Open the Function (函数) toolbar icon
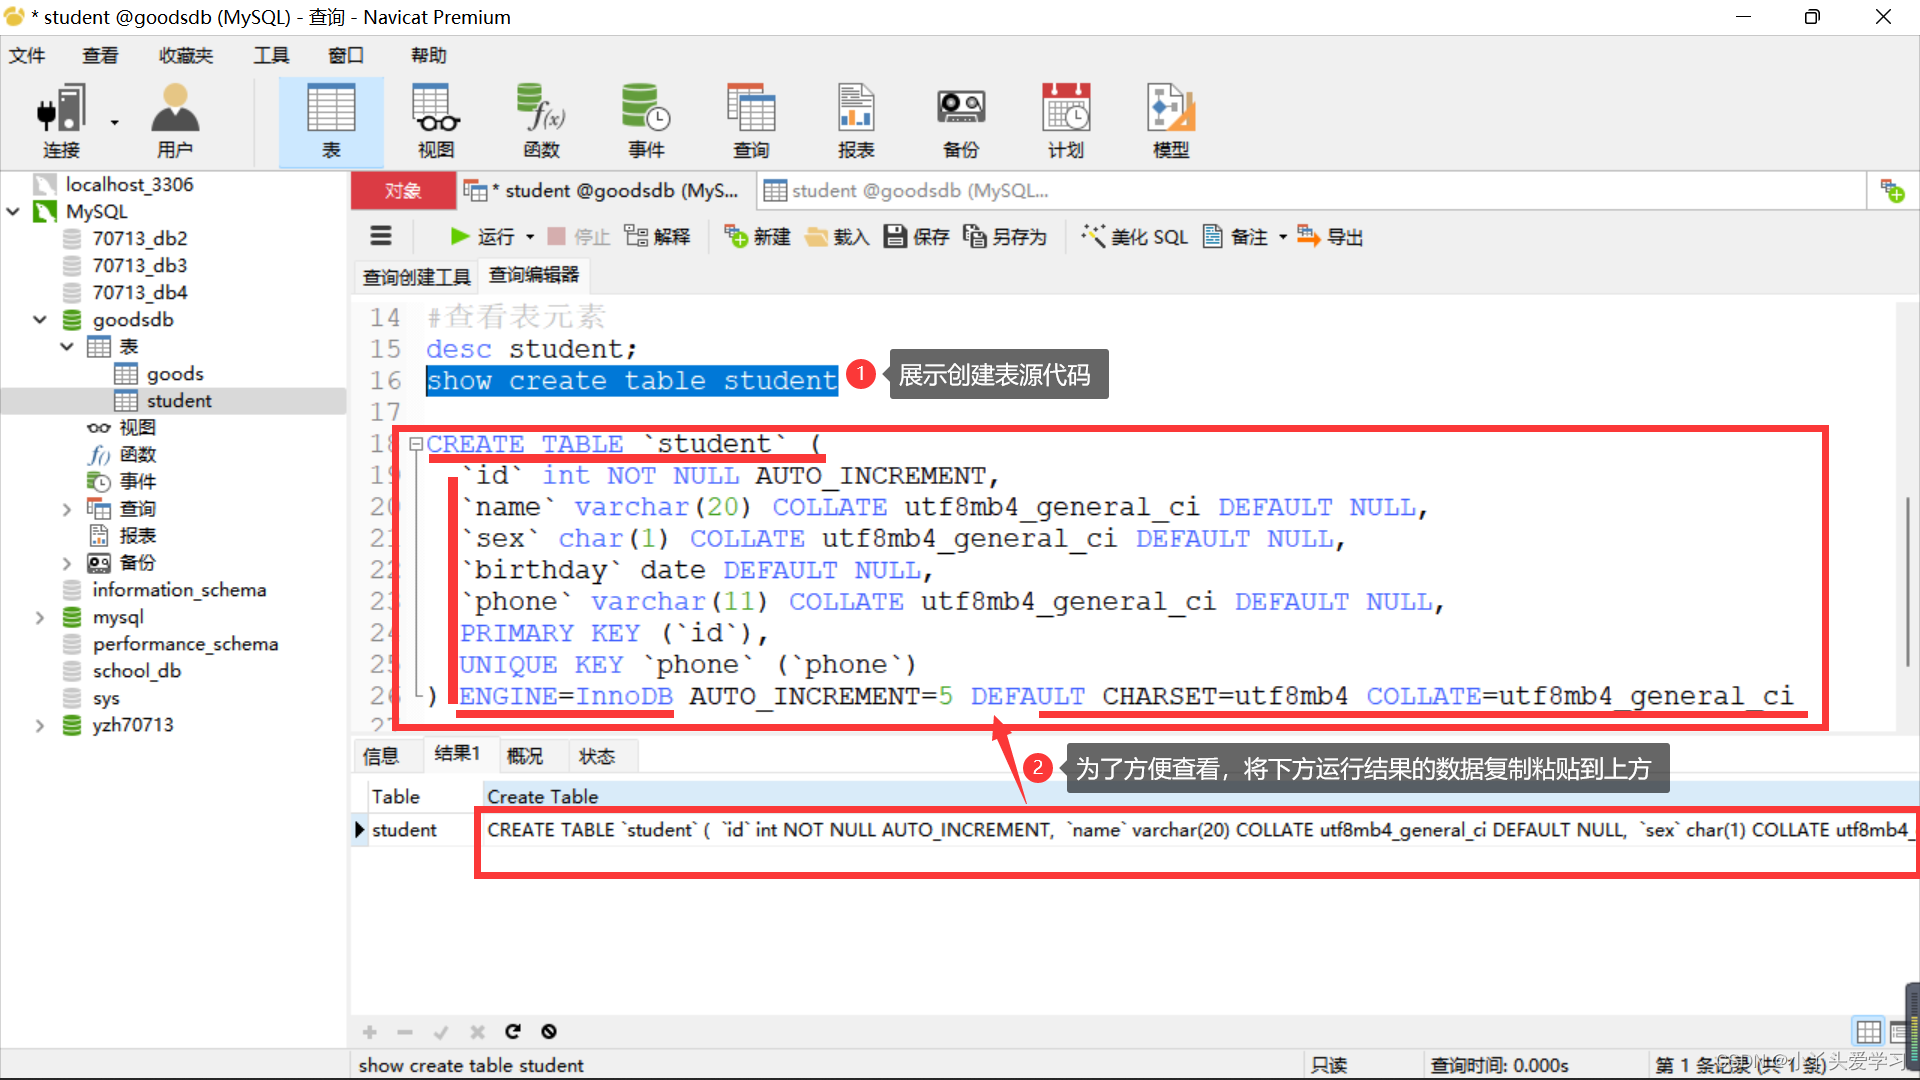Image resolution: width=1920 pixels, height=1080 pixels. [541, 121]
